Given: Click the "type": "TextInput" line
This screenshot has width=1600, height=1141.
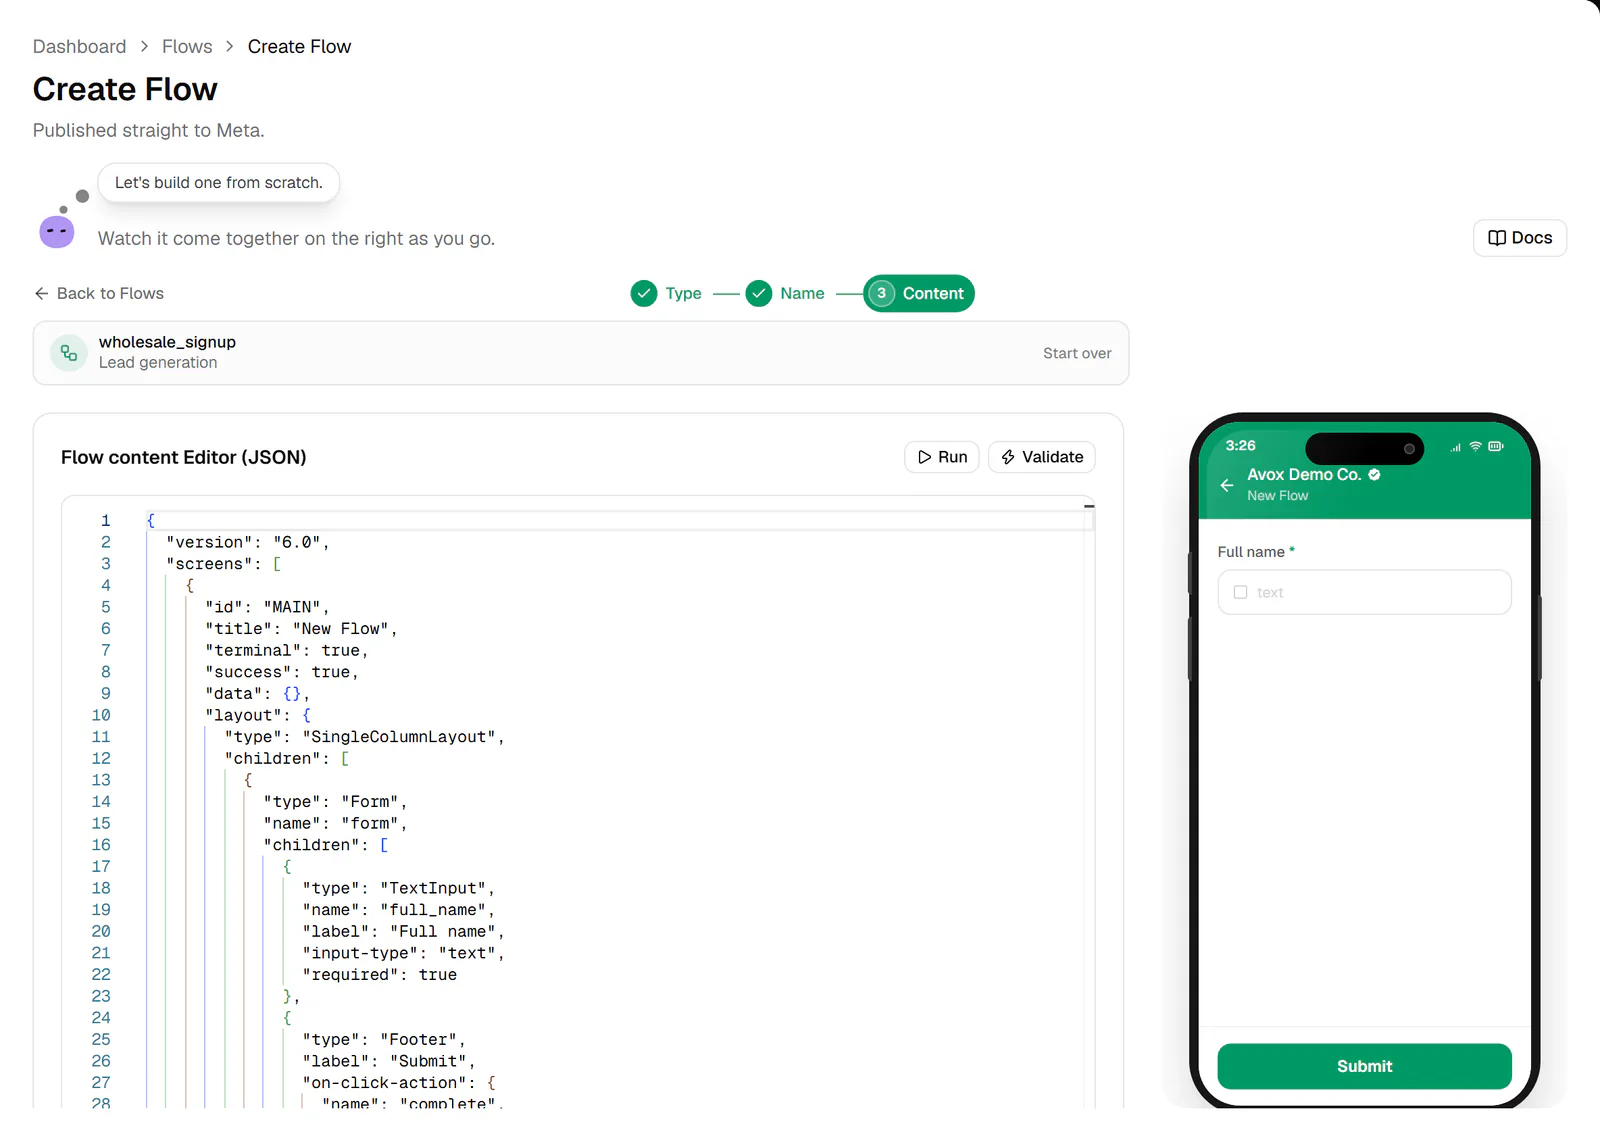Looking at the screenshot, I should coord(398,888).
